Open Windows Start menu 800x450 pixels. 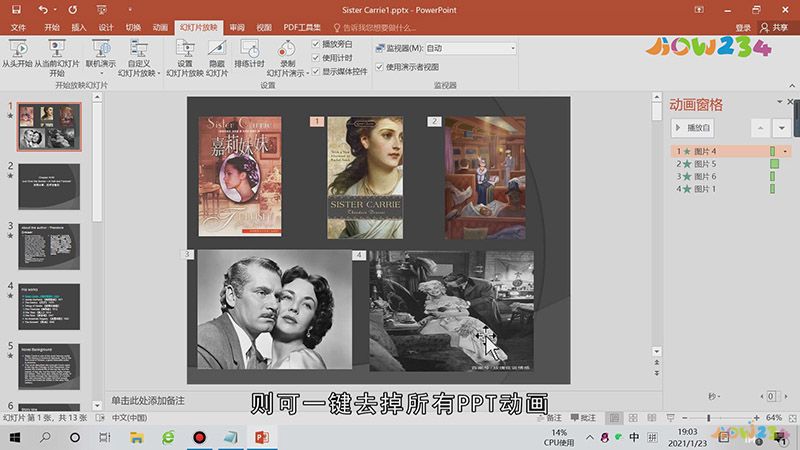coord(14,437)
